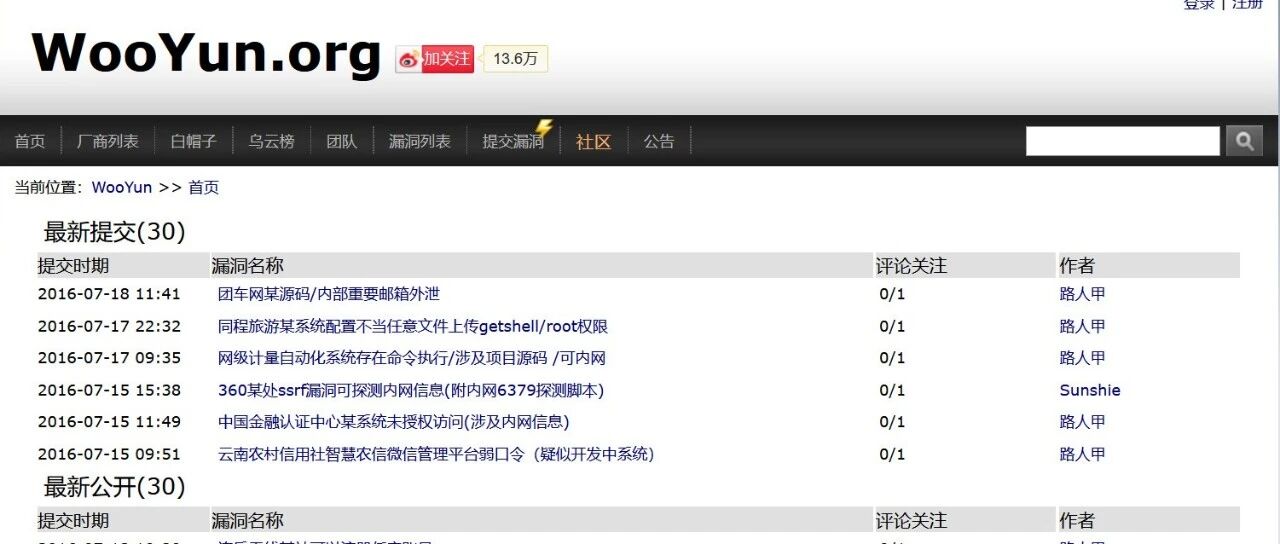The height and width of the screenshot is (544, 1280).
Task: Click the date 2016-07-17 09:35
Action: coord(109,358)
